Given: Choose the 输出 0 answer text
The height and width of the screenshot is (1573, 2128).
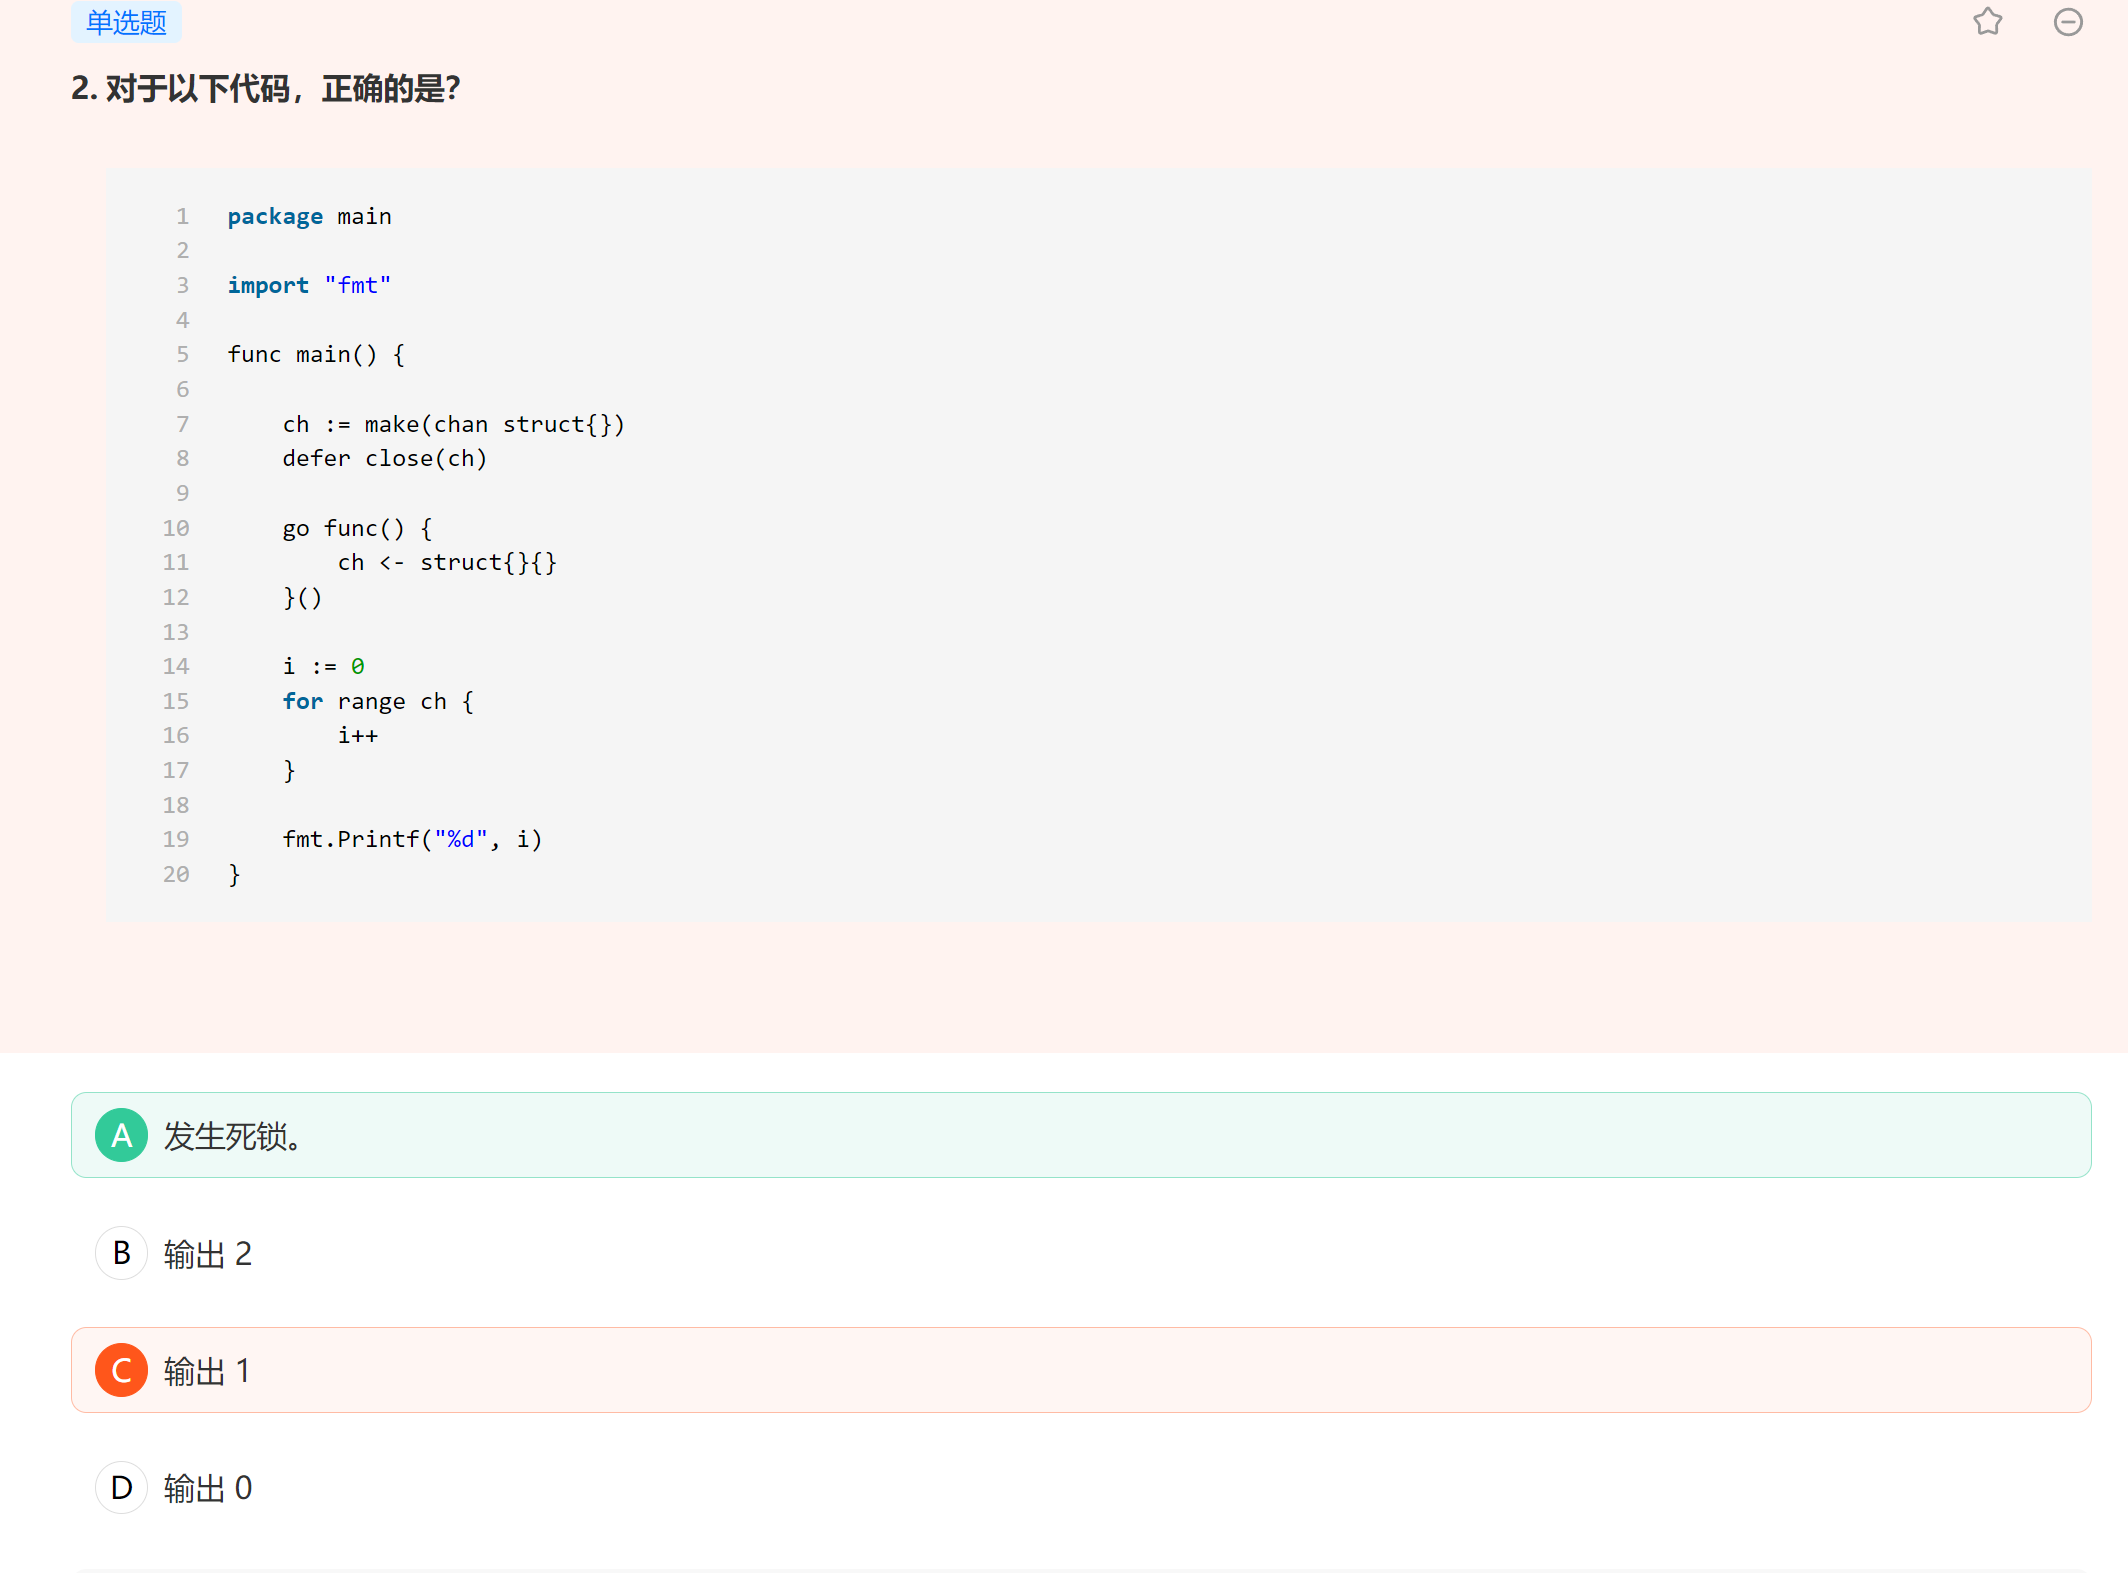Looking at the screenshot, I should 208,1489.
